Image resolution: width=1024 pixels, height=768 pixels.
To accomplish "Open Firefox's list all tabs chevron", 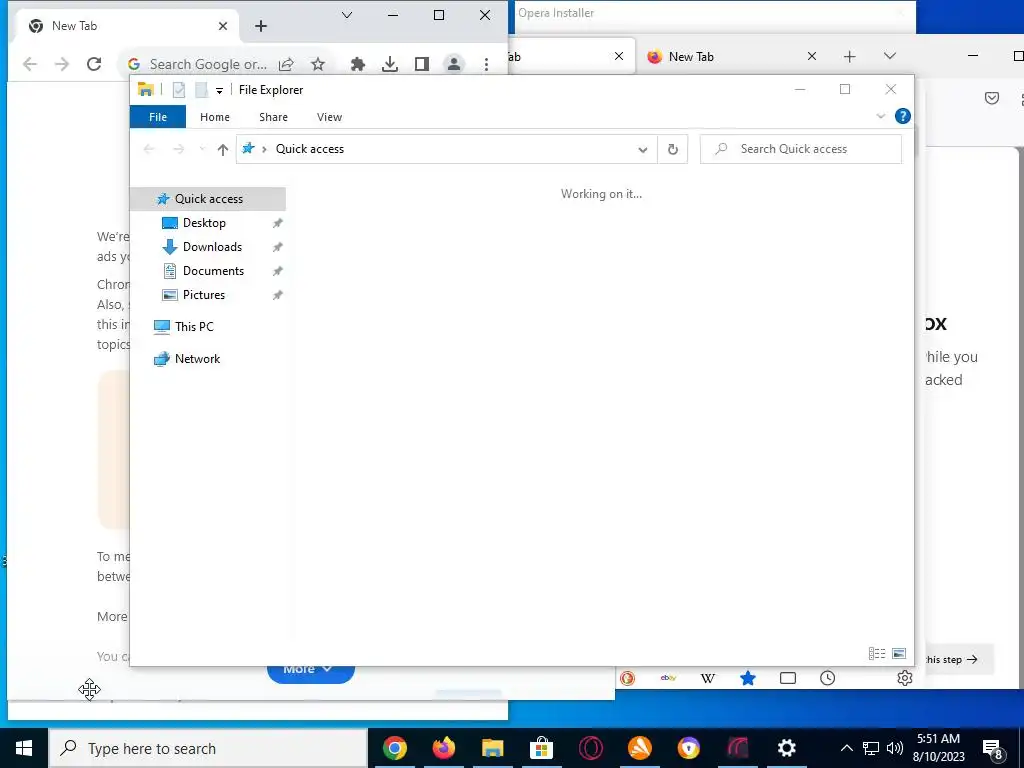I will (x=889, y=56).
